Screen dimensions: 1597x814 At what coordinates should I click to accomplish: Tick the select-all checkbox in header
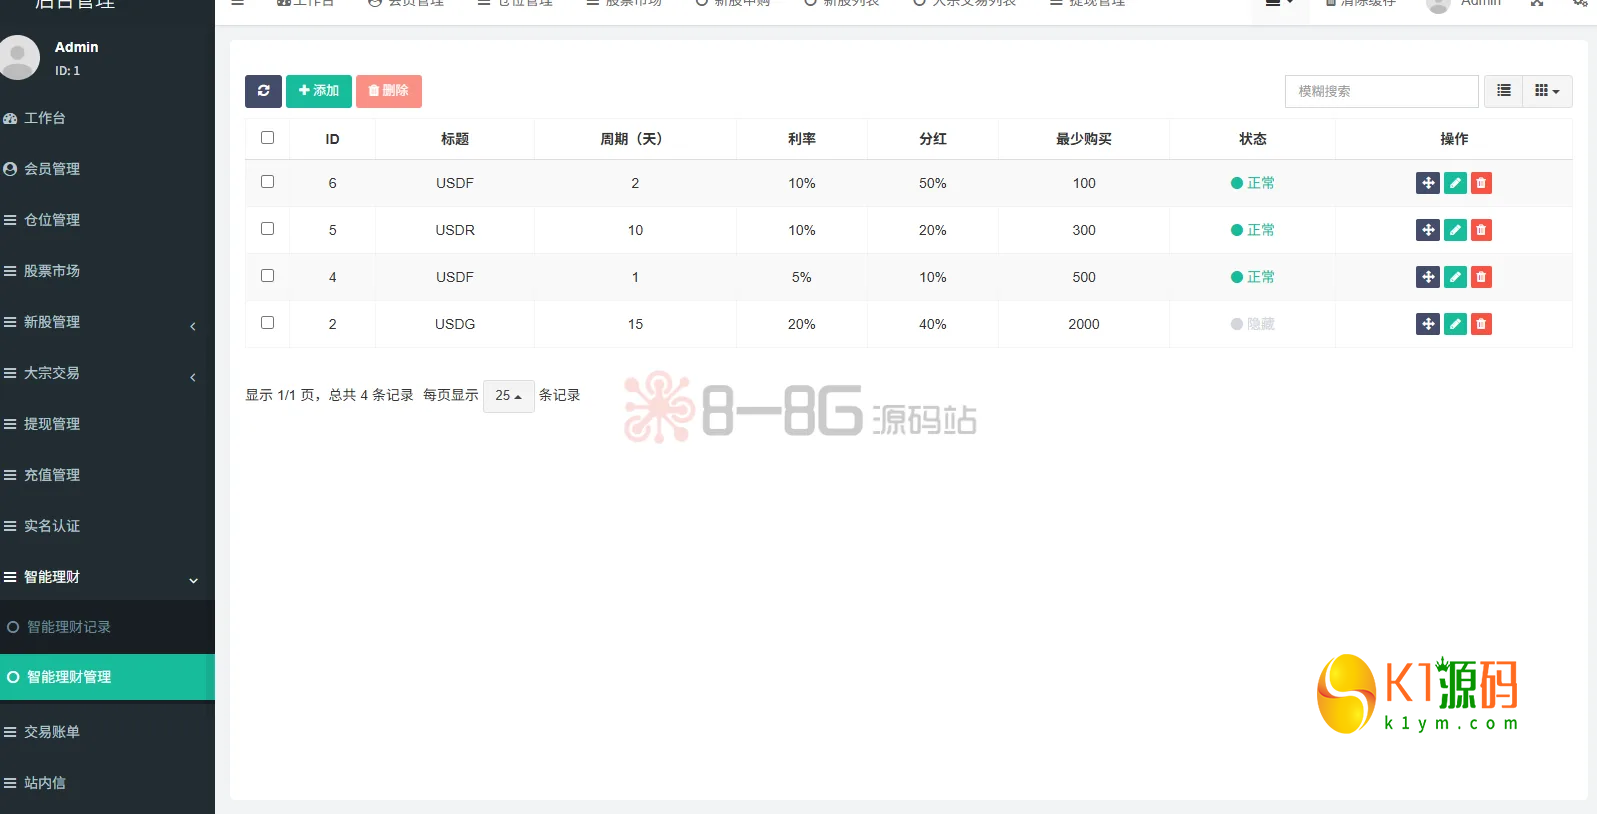pyautogui.click(x=267, y=138)
